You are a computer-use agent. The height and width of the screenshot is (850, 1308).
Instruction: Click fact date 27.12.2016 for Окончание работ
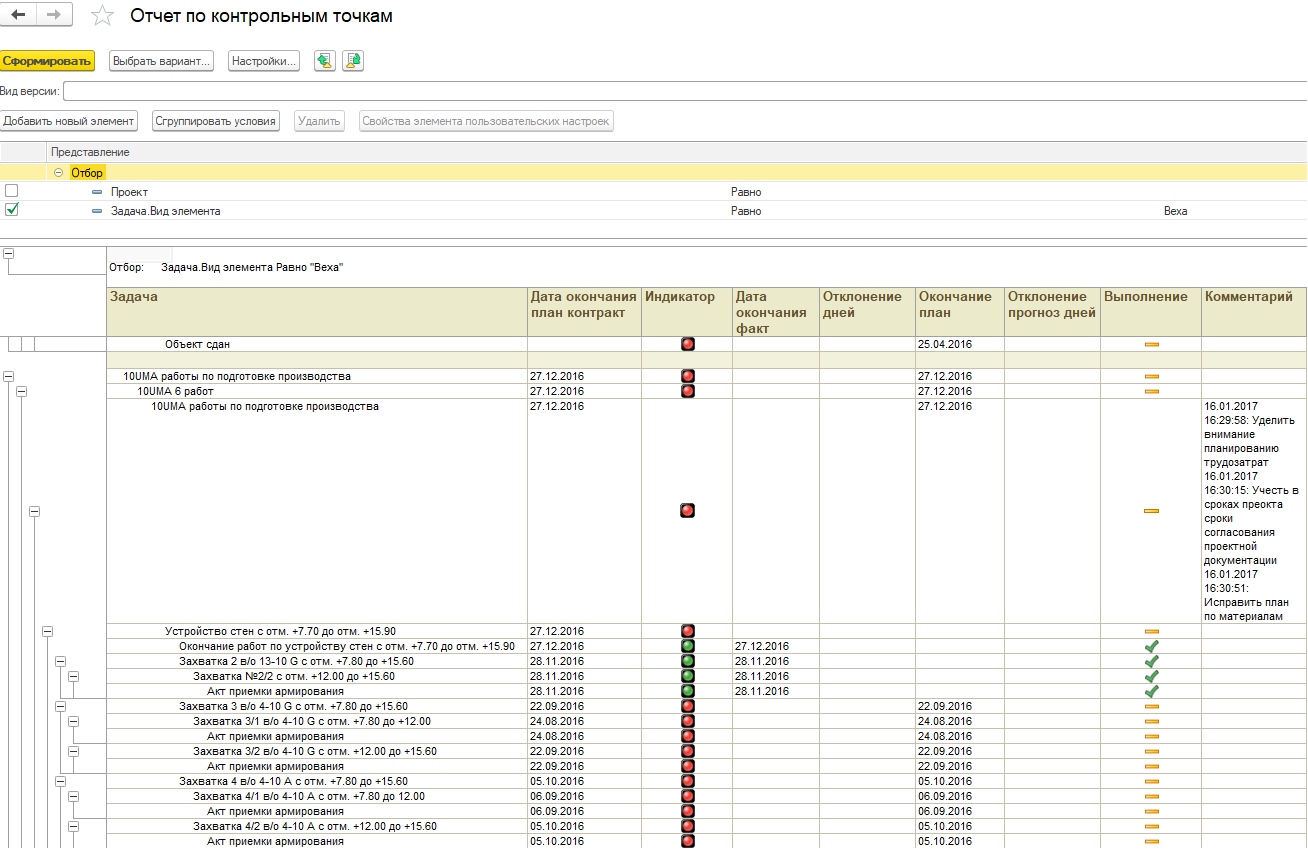coord(762,646)
